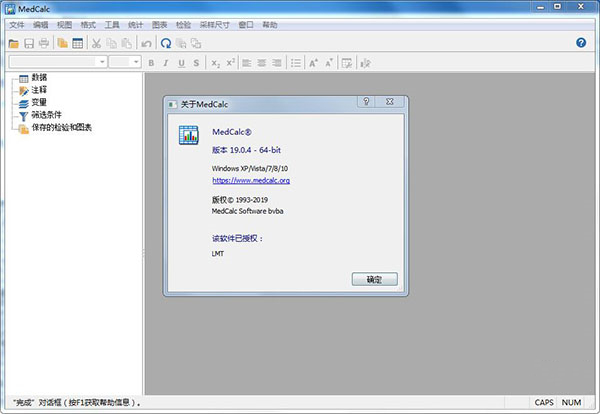This screenshot has width=600, height=414.
Task: Click the Print icon in toolbar
Action: click(44, 43)
